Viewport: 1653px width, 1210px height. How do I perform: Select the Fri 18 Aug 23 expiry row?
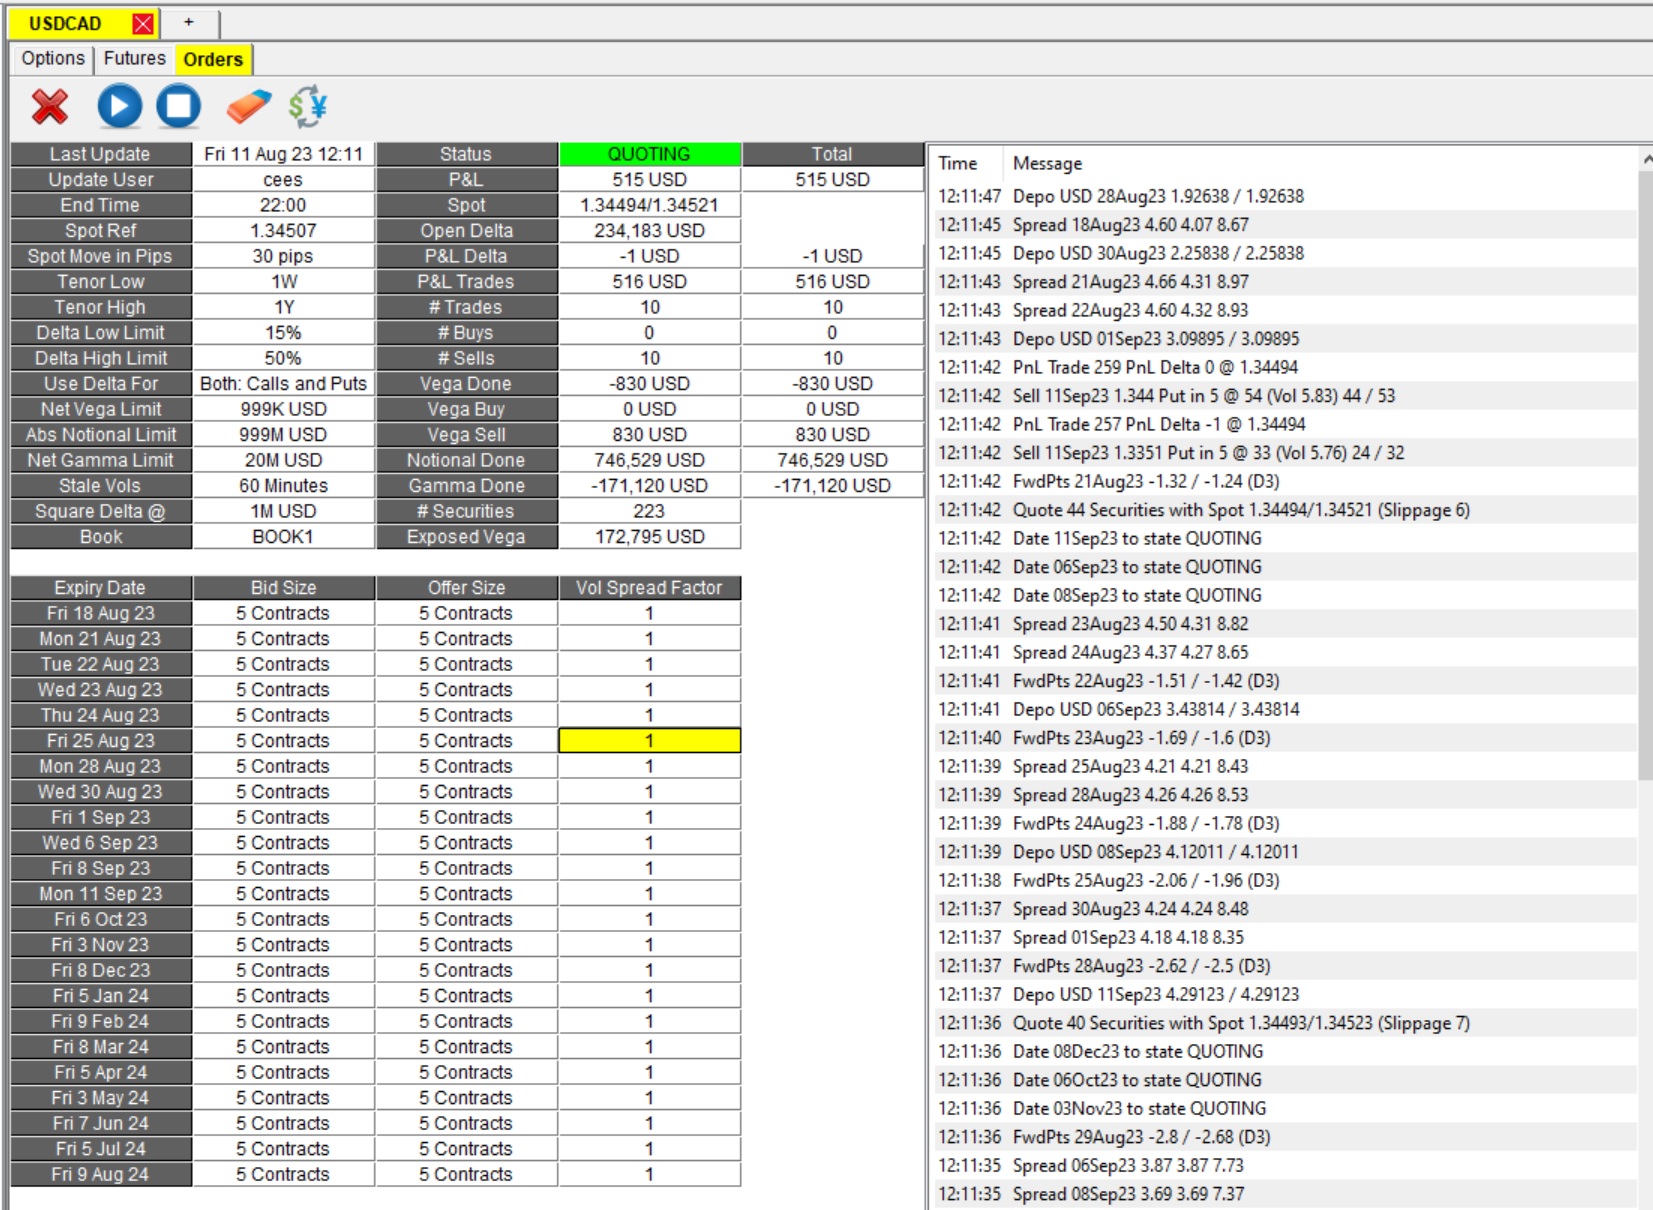click(x=101, y=613)
